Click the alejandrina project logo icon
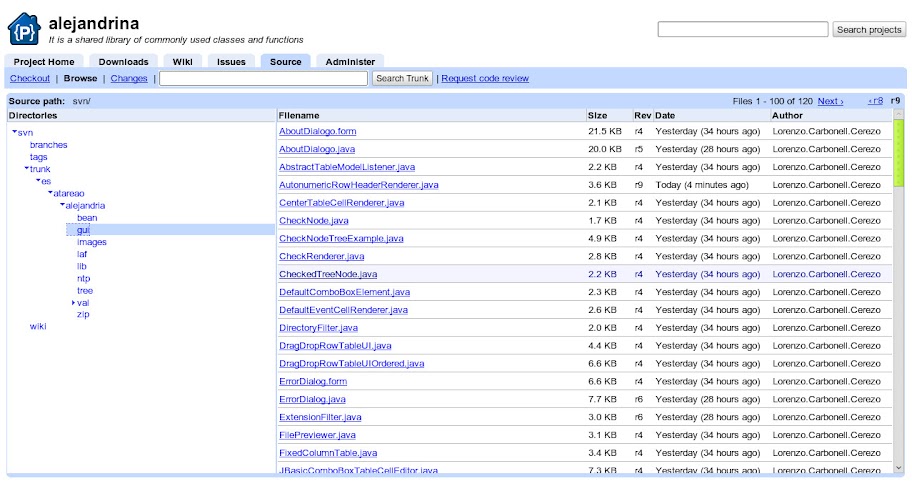912x496 pixels. (25, 29)
